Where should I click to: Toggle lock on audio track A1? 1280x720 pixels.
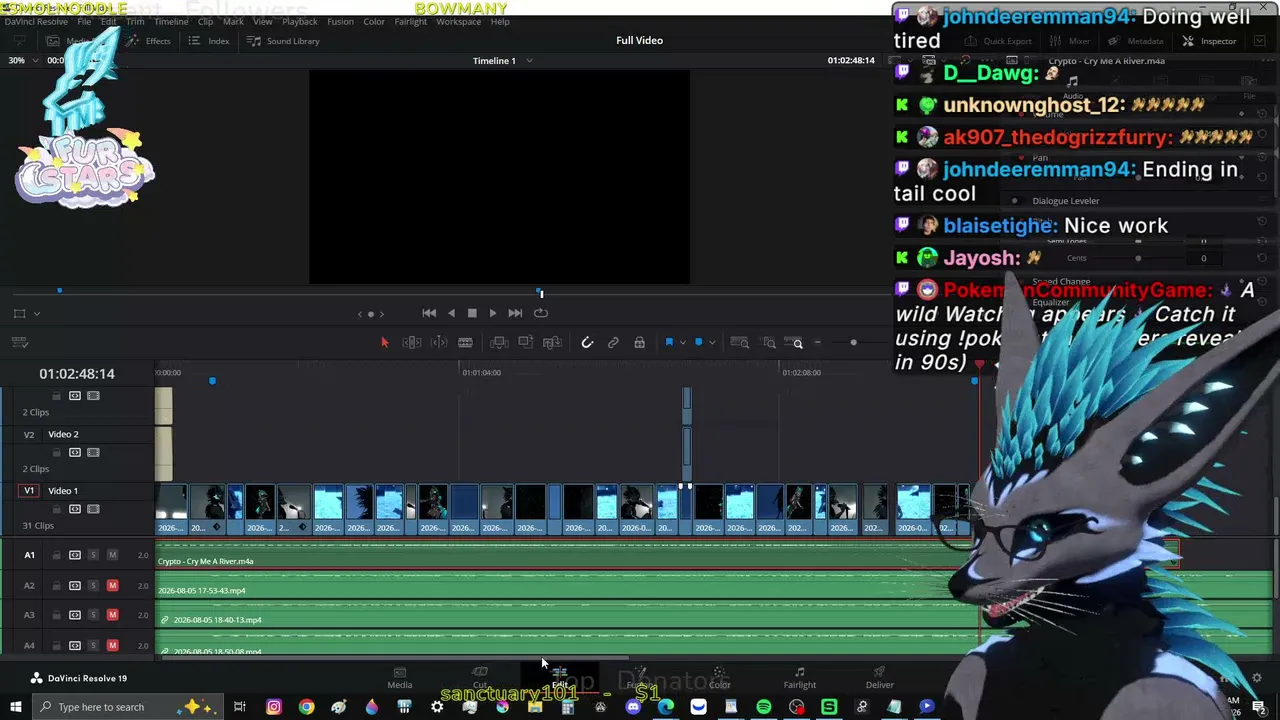[x=56, y=555]
